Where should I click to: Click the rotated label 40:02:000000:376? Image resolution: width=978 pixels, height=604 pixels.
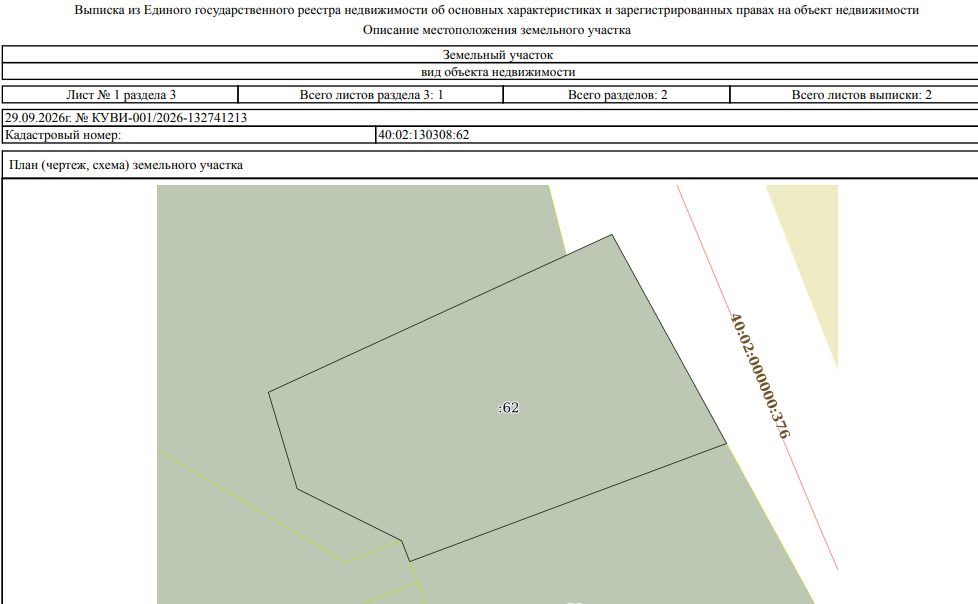[x=760, y=376]
